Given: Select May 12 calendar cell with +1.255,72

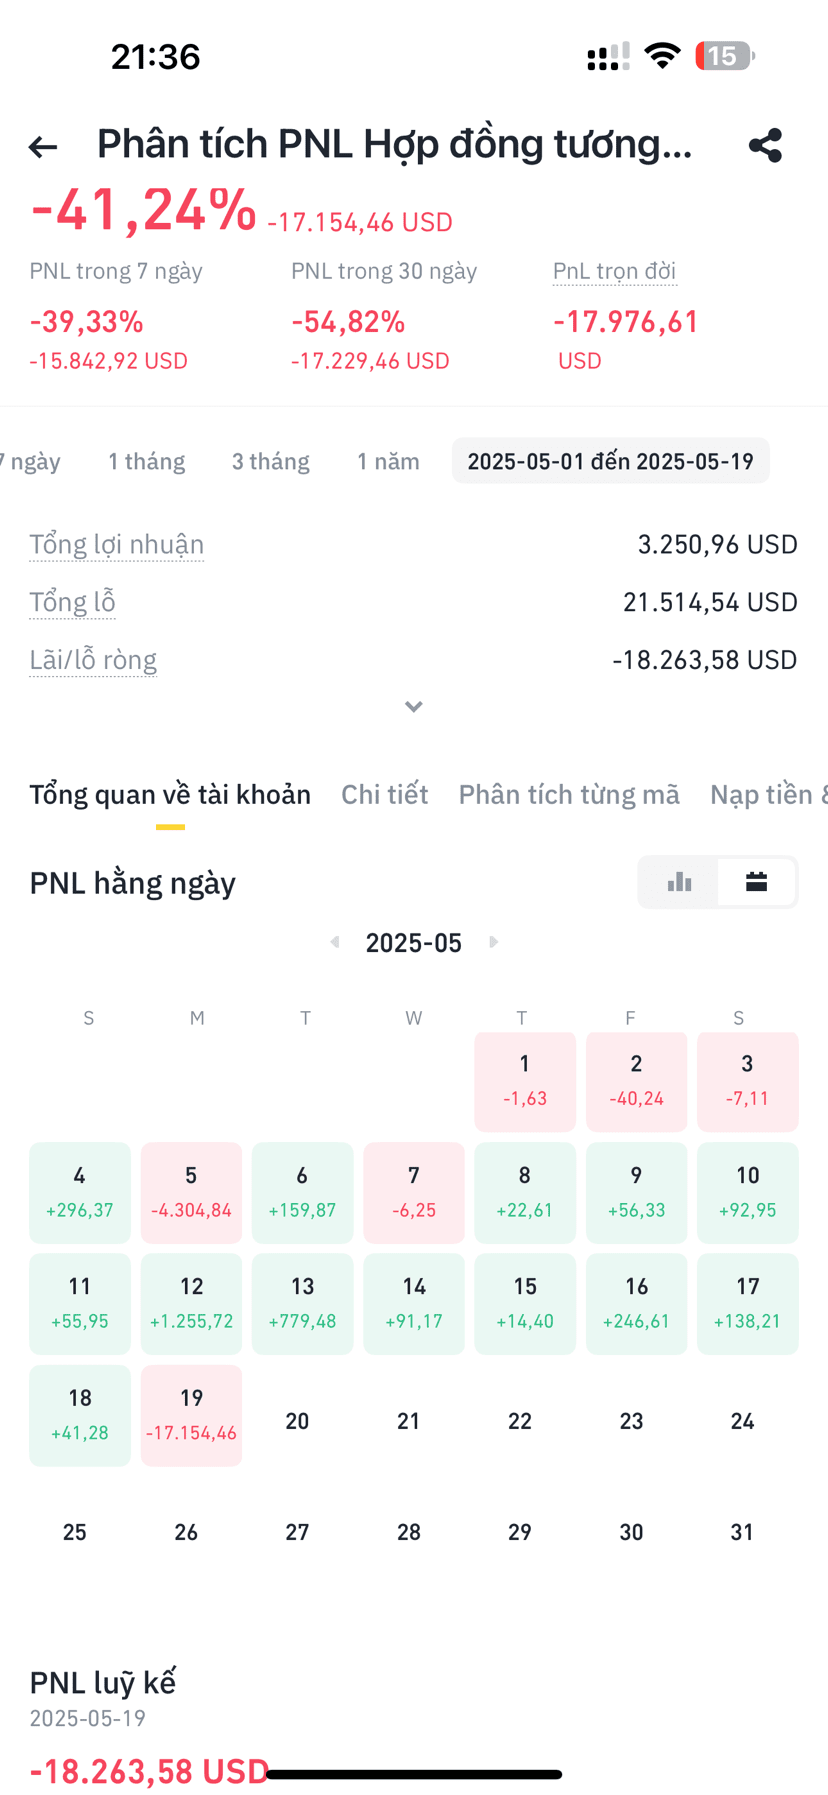Looking at the screenshot, I should coord(192,1304).
